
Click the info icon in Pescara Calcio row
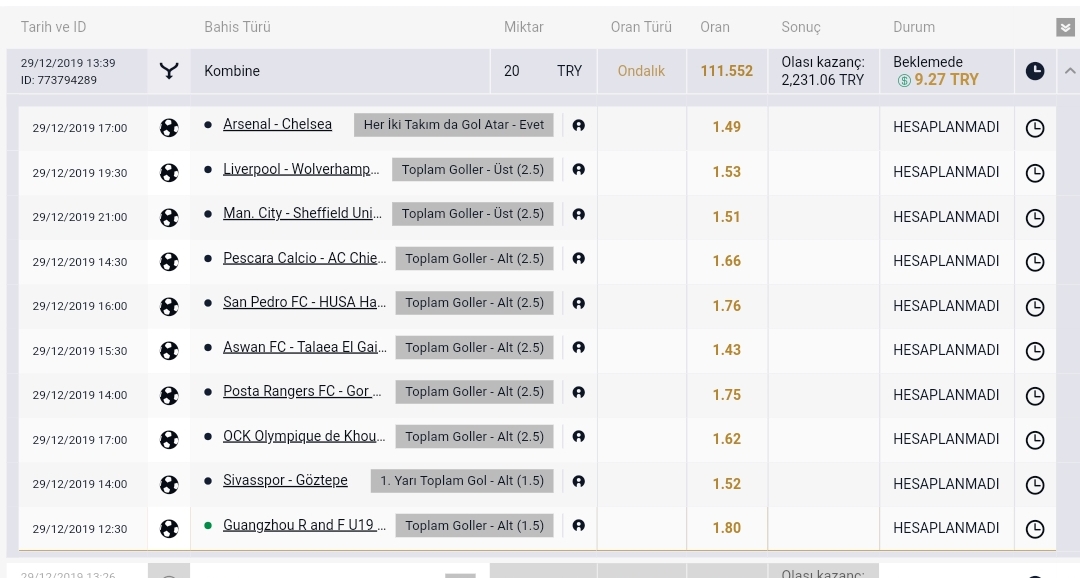[579, 258]
